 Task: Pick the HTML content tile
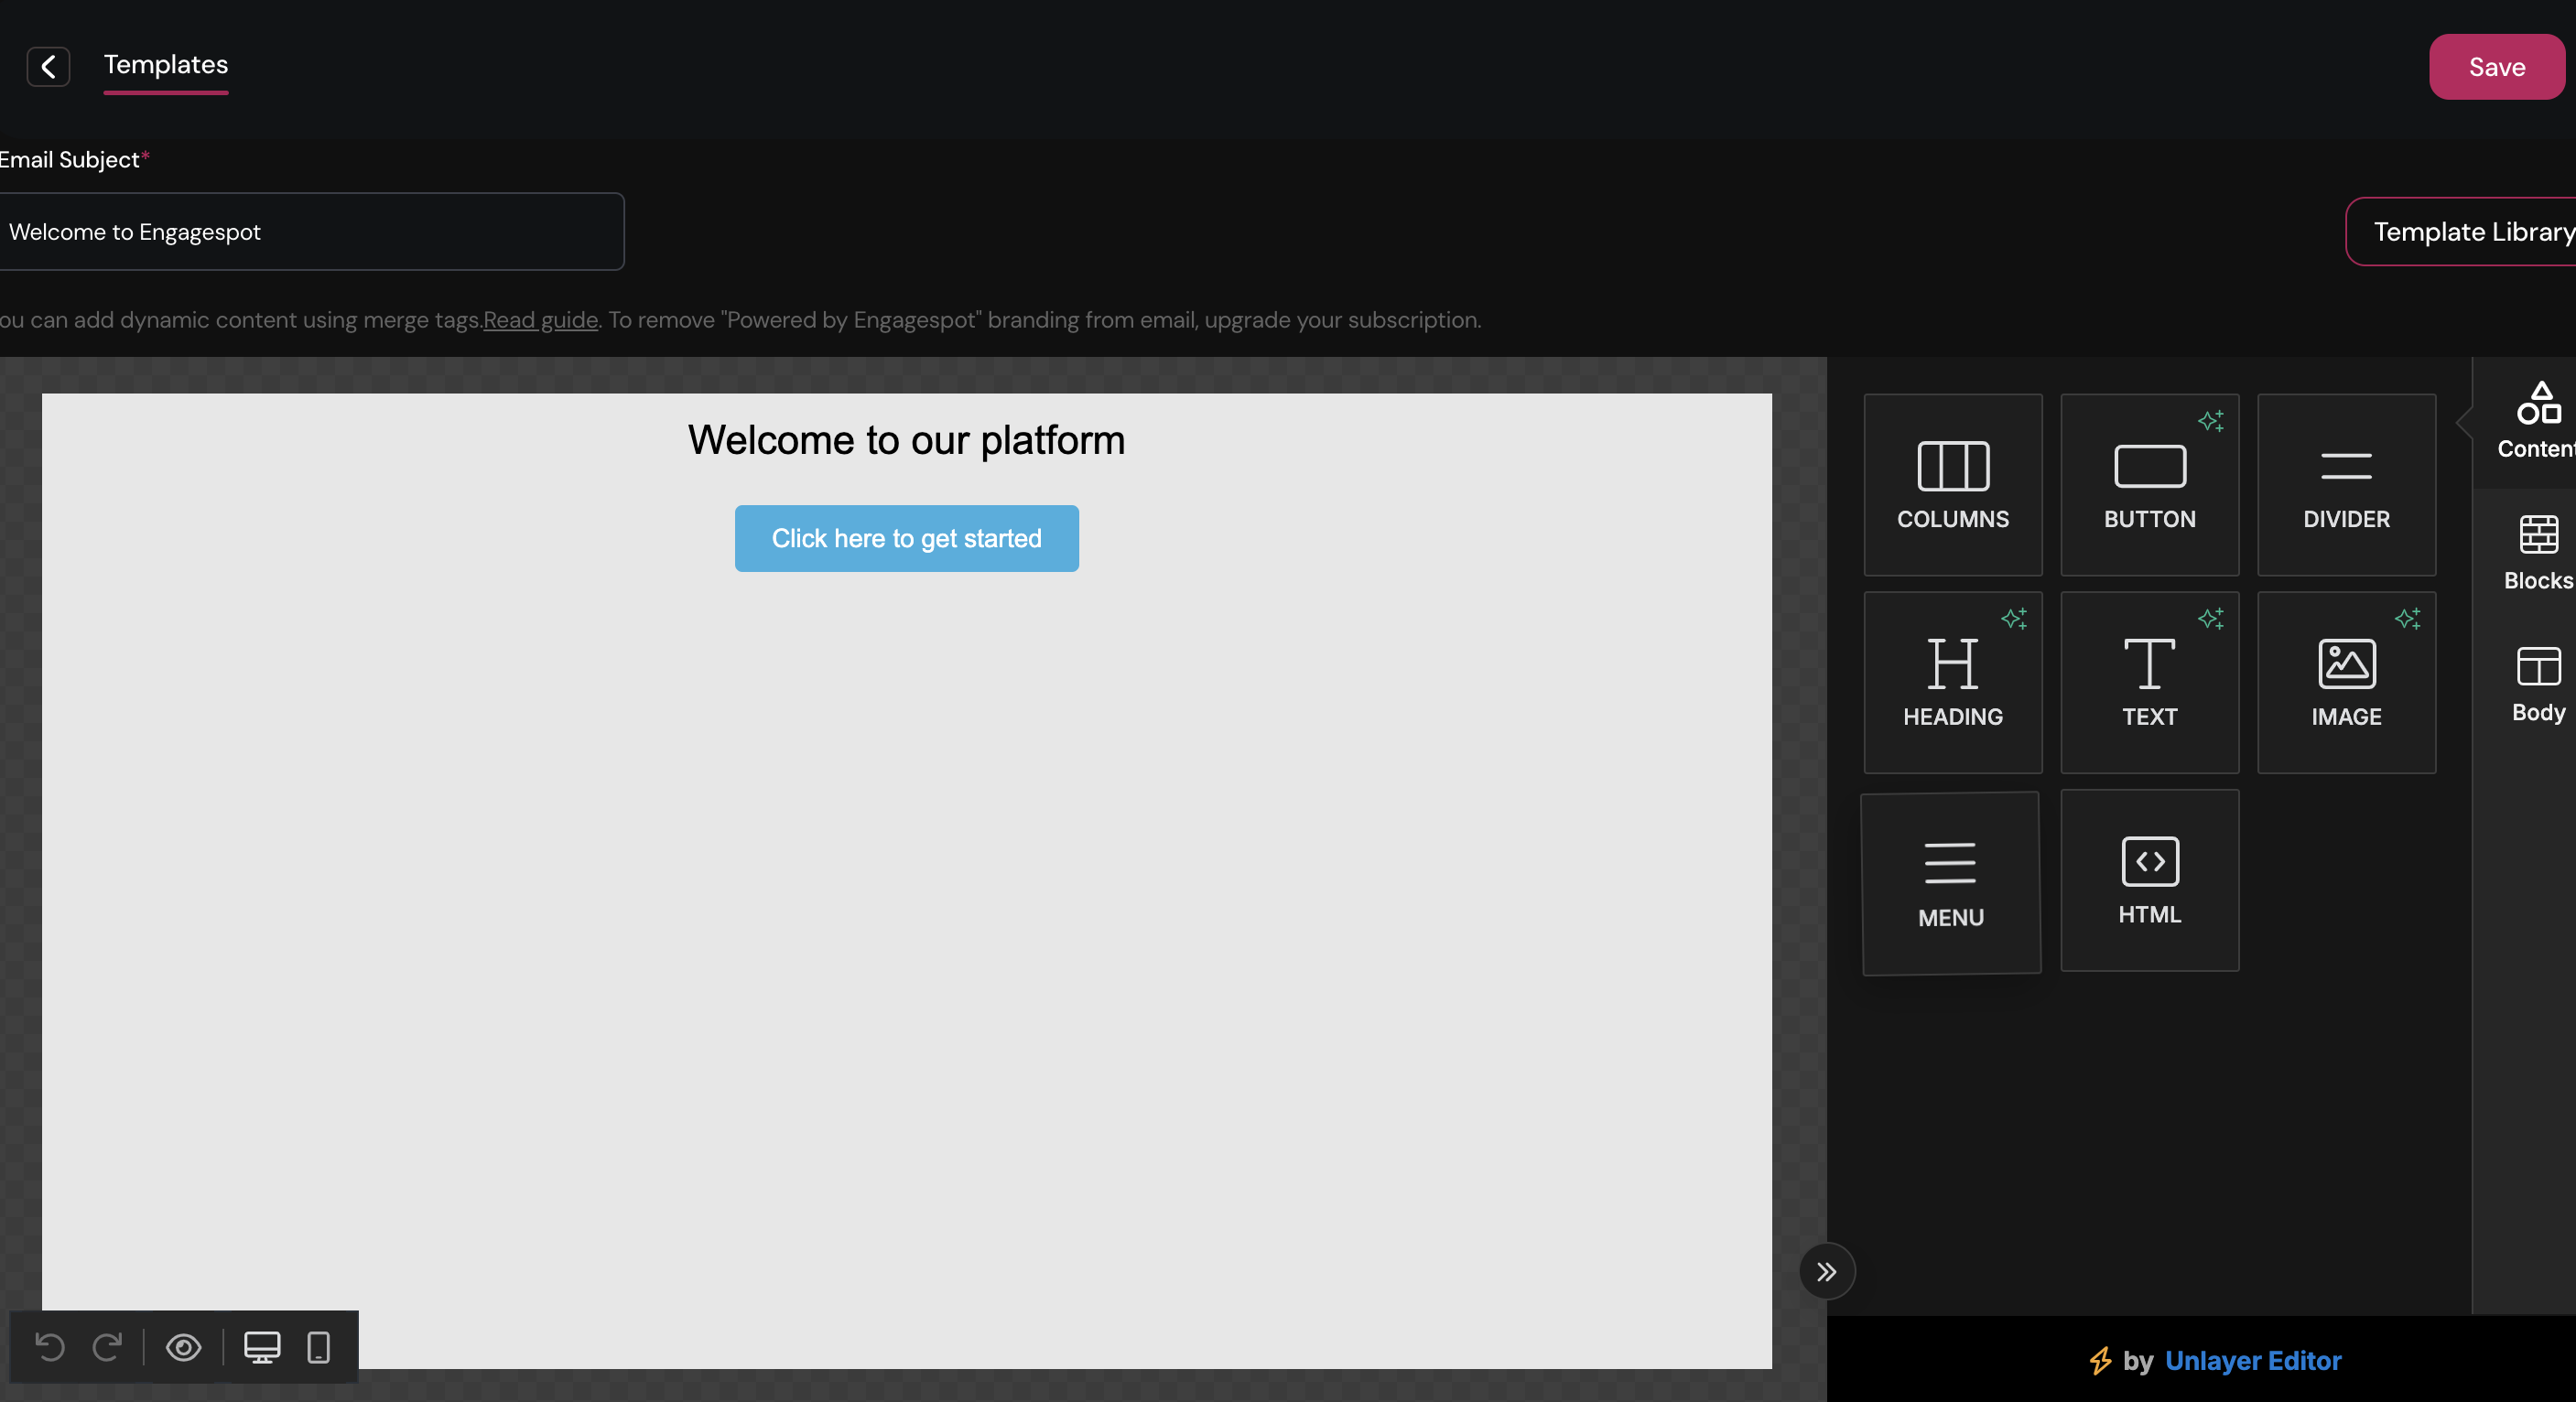2149,880
